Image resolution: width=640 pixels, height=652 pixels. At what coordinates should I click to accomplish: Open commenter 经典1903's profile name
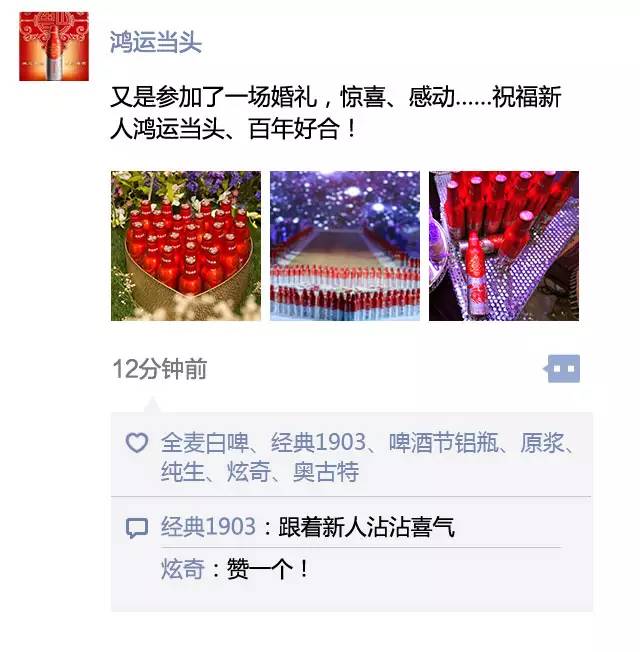(x=208, y=527)
